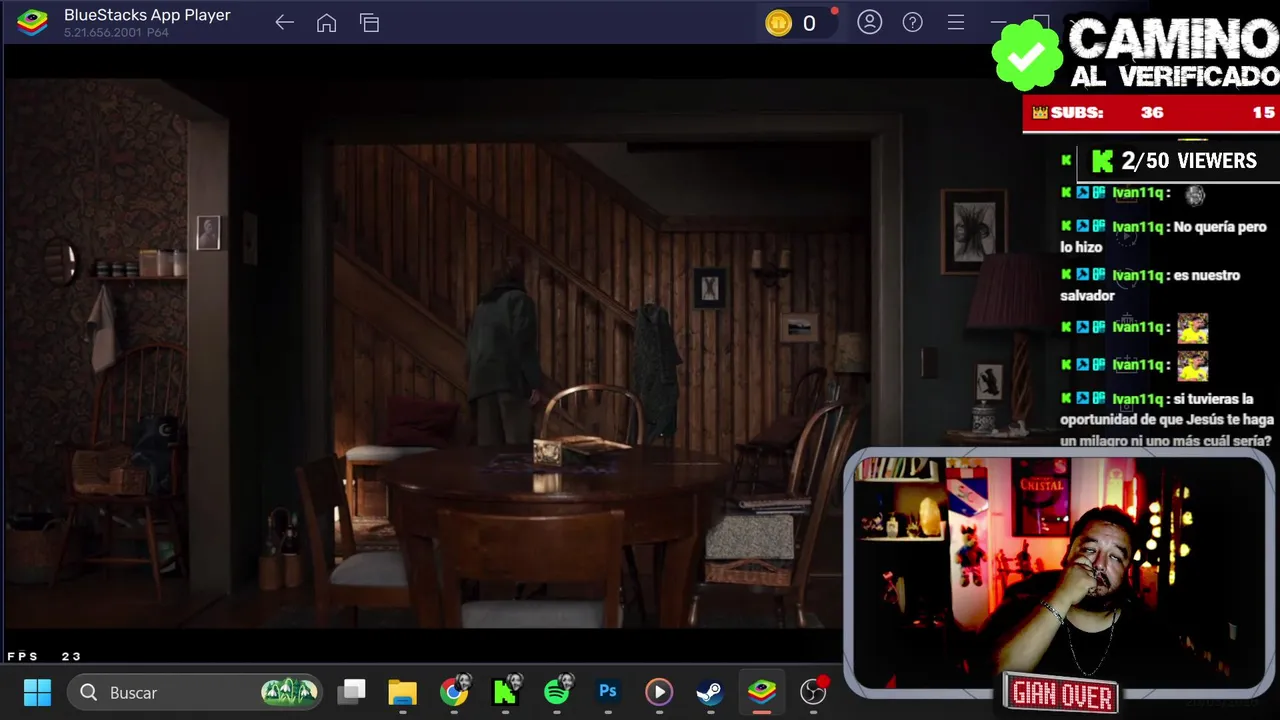Open OBS Studio from taskbar
1280x720 pixels.
coord(814,691)
